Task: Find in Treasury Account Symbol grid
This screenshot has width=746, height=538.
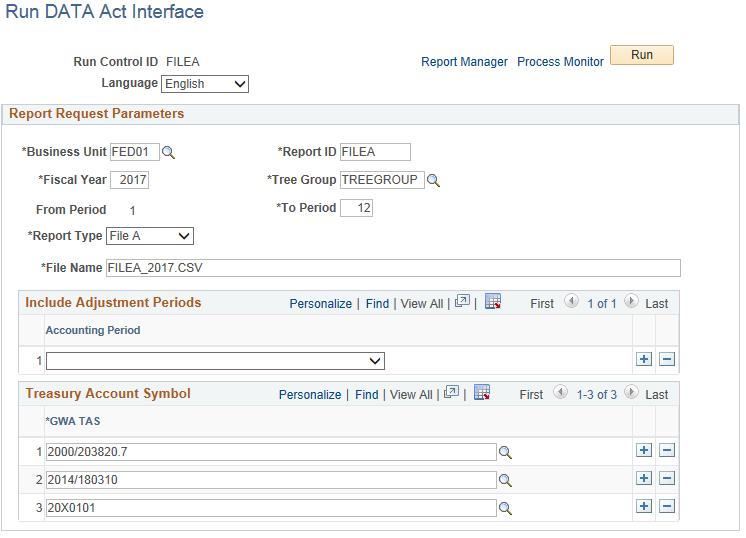Action: [x=366, y=395]
